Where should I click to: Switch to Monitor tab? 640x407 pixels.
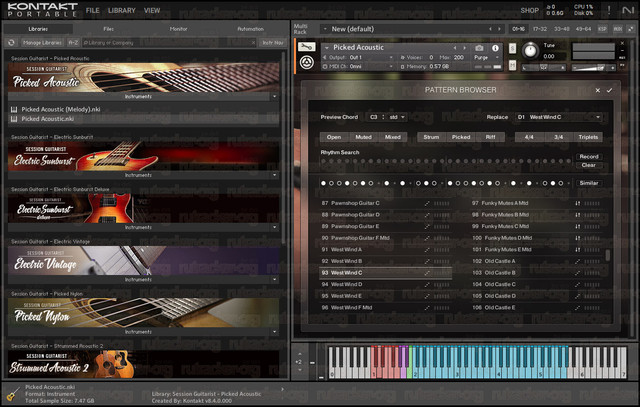[178, 29]
